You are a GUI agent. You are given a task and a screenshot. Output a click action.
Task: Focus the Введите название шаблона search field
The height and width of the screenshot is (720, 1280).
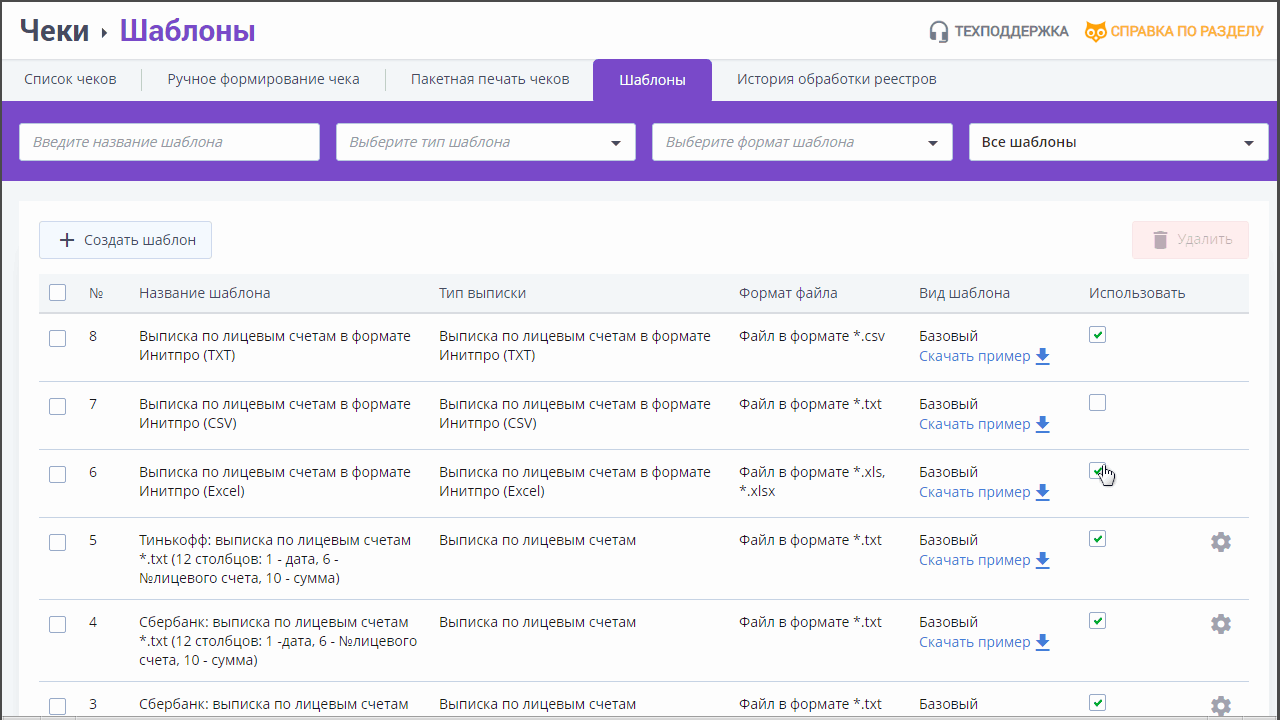tap(169, 142)
